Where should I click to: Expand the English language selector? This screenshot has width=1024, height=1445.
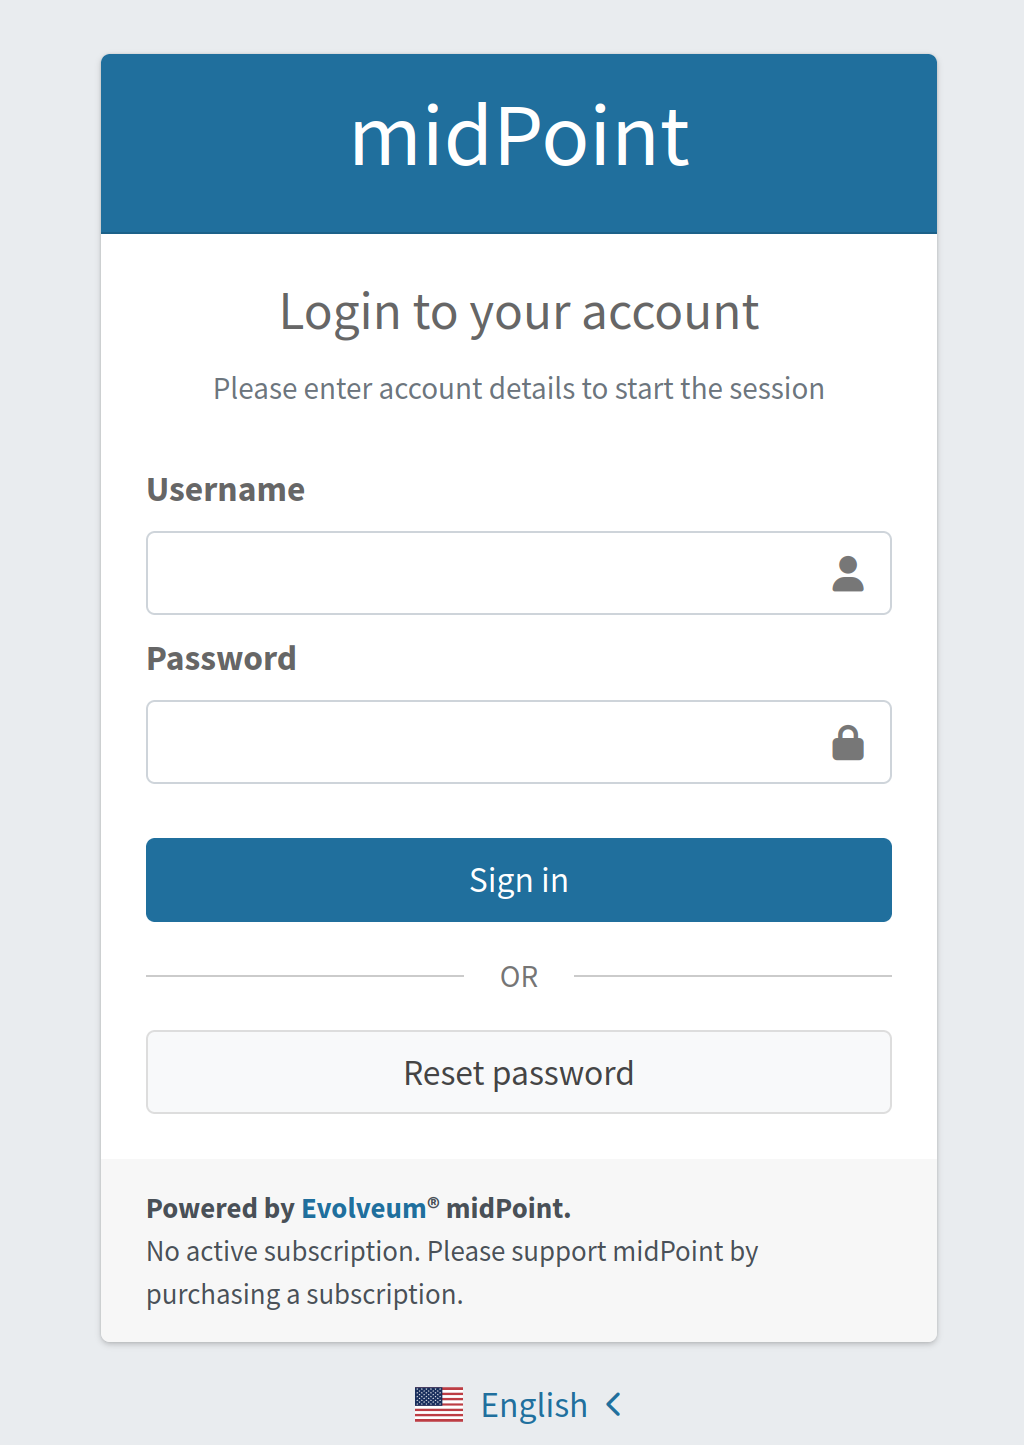534,1404
